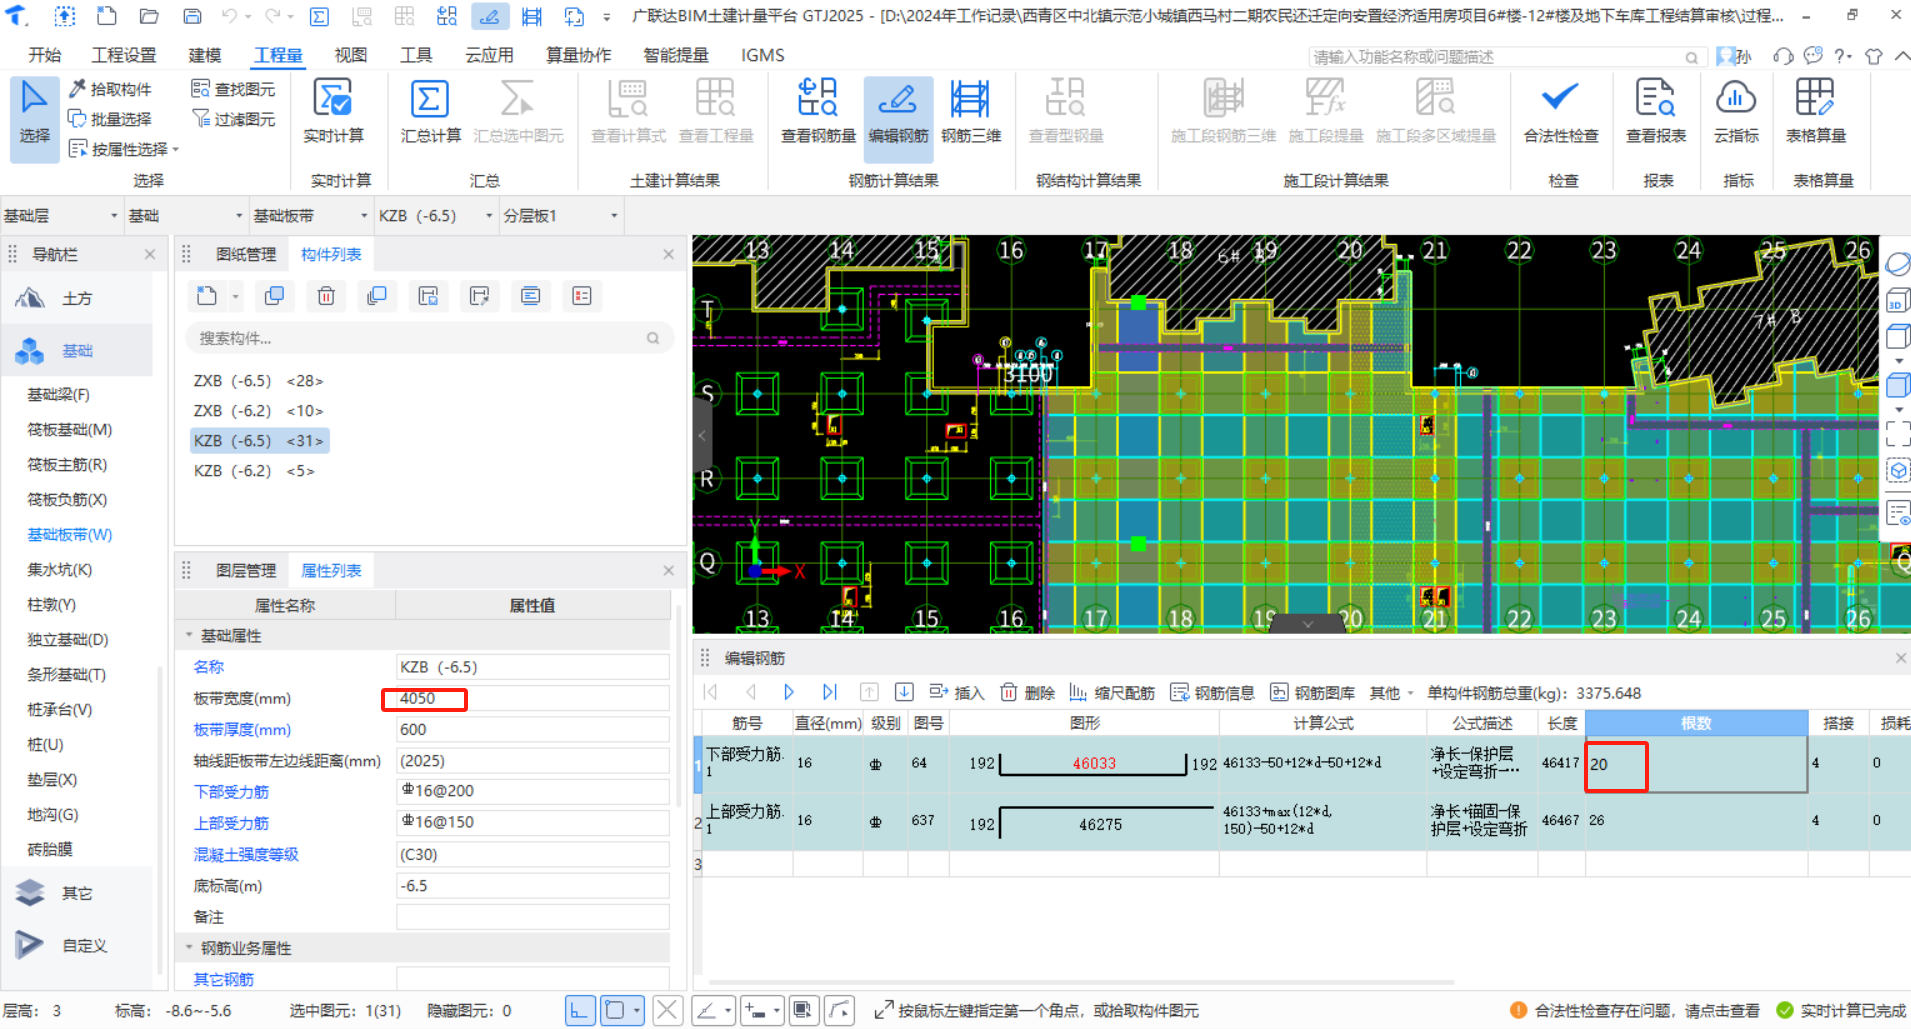Screen dimensions: 1911x1029
Task: Click new component icon in 构件列表
Action: coord(207,296)
